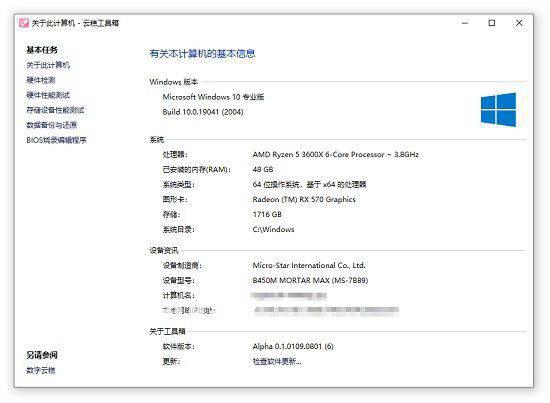
Task: Open 数字云梯 under 另请参阅
Action: (41, 370)
